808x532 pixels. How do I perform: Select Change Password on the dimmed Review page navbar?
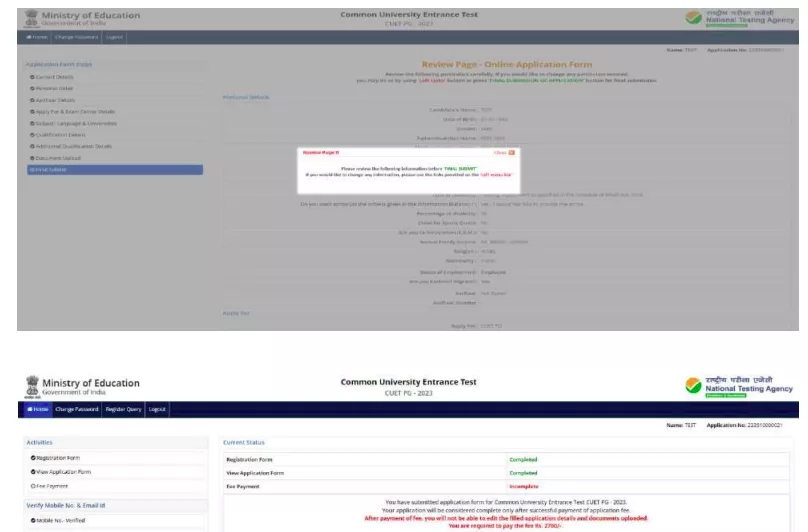76,37
